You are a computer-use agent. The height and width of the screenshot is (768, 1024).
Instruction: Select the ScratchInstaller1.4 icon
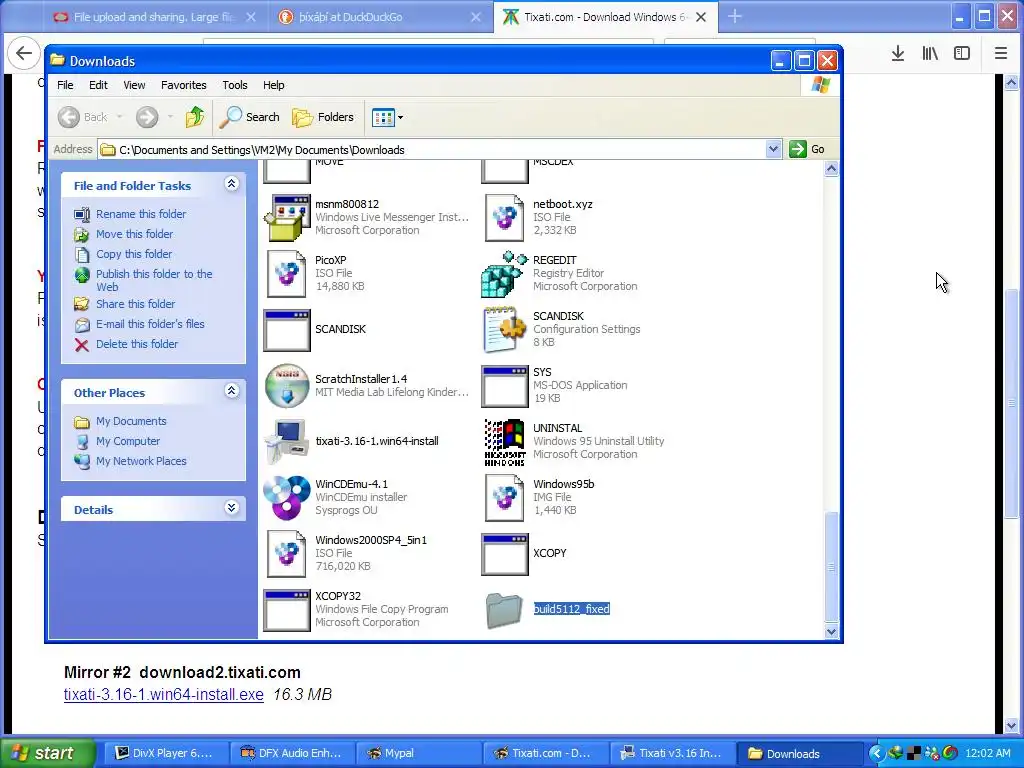(x=287, y=385)
